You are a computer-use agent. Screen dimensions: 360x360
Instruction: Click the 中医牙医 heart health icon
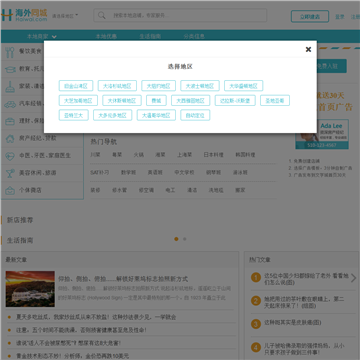[x=10, y=156]
